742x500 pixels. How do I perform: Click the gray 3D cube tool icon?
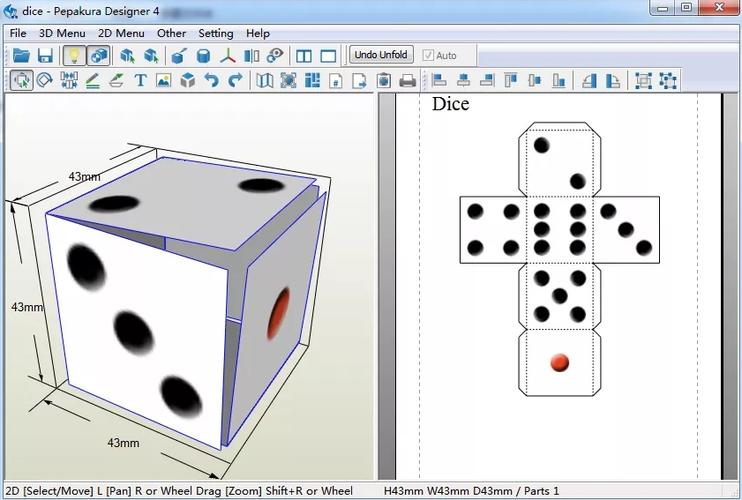(188, 80)
